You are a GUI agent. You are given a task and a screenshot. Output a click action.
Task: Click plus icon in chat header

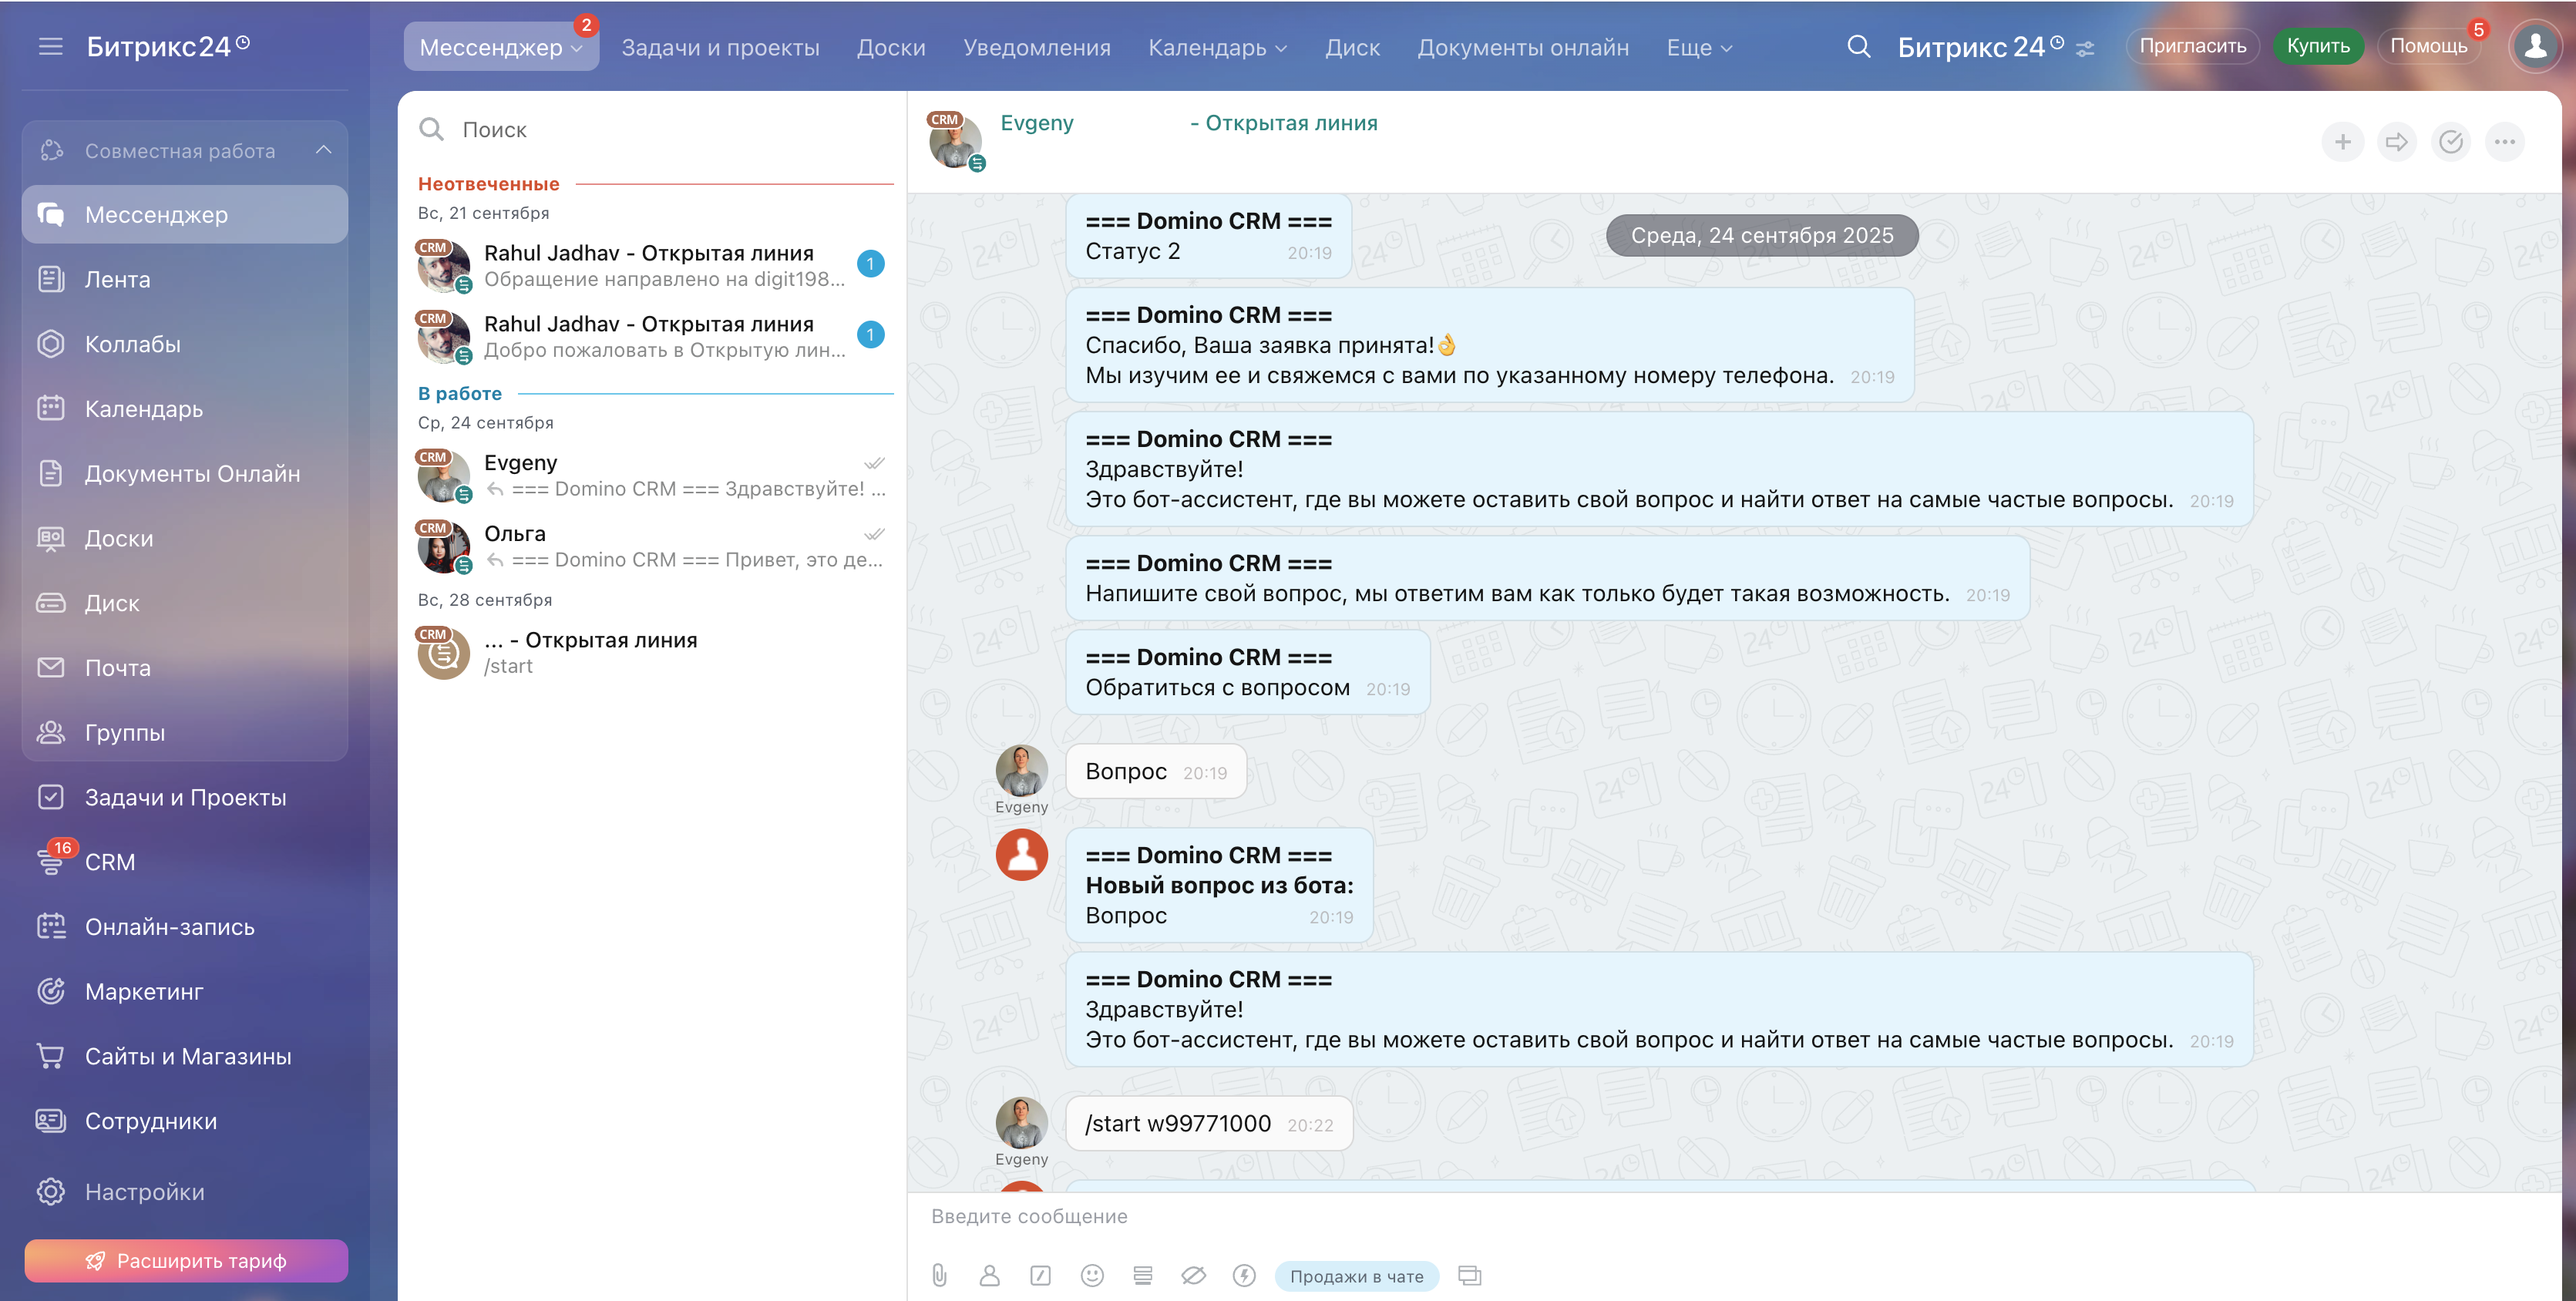pyautogui.click(x=2342, y=142)
